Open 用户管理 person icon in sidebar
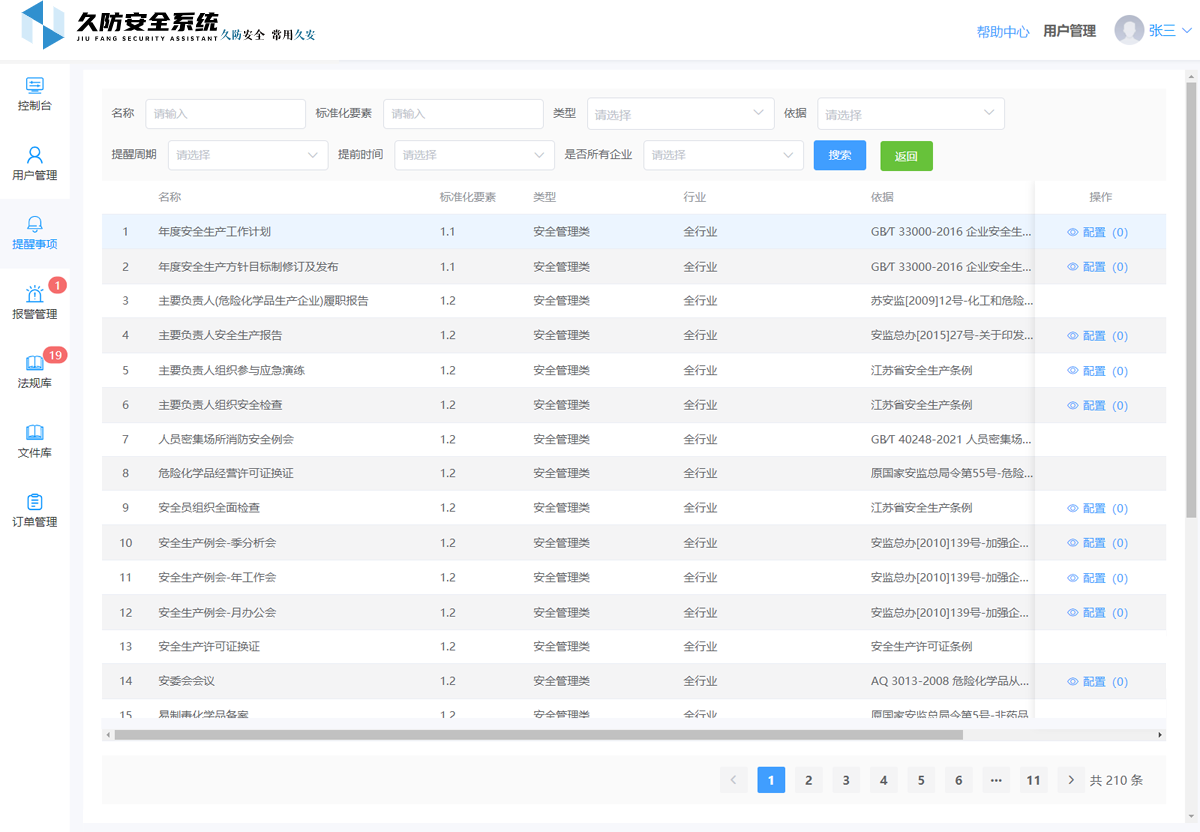The width and height of the screenshot is (1200, 832). click(35, 155)
